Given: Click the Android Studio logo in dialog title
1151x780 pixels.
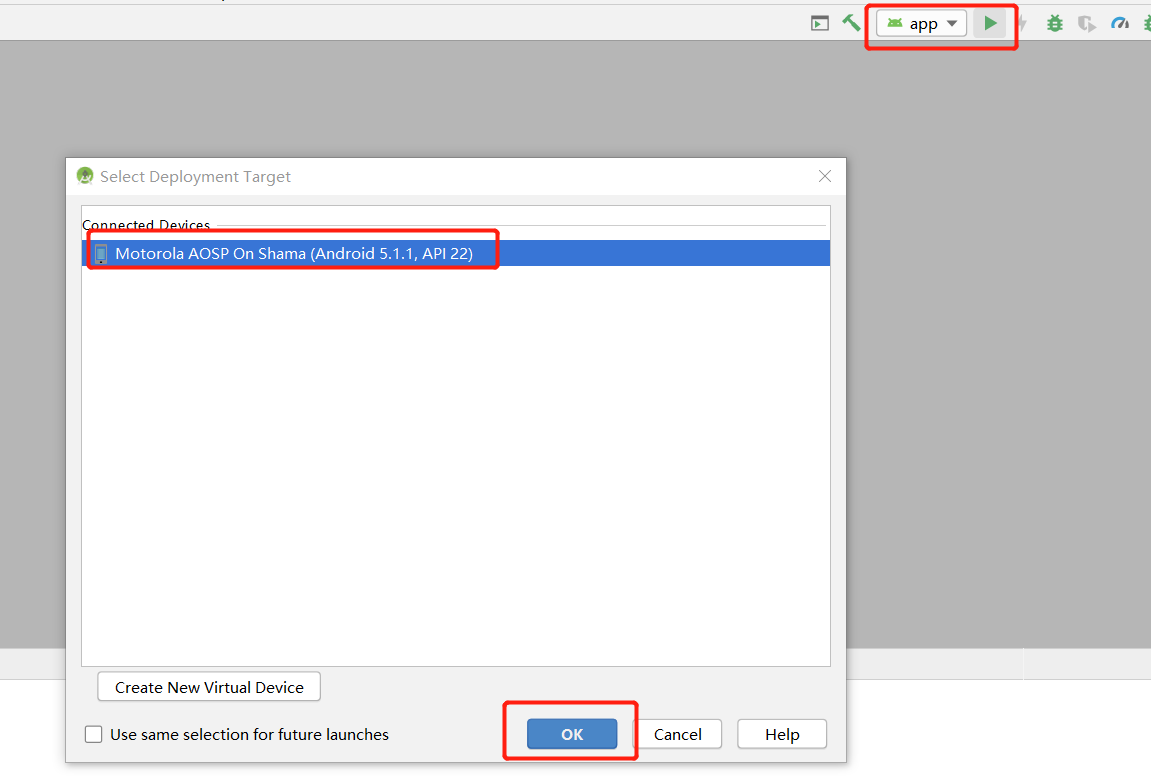Looking at the screenshot, I should pyautogui.click(x=85, y=176).
